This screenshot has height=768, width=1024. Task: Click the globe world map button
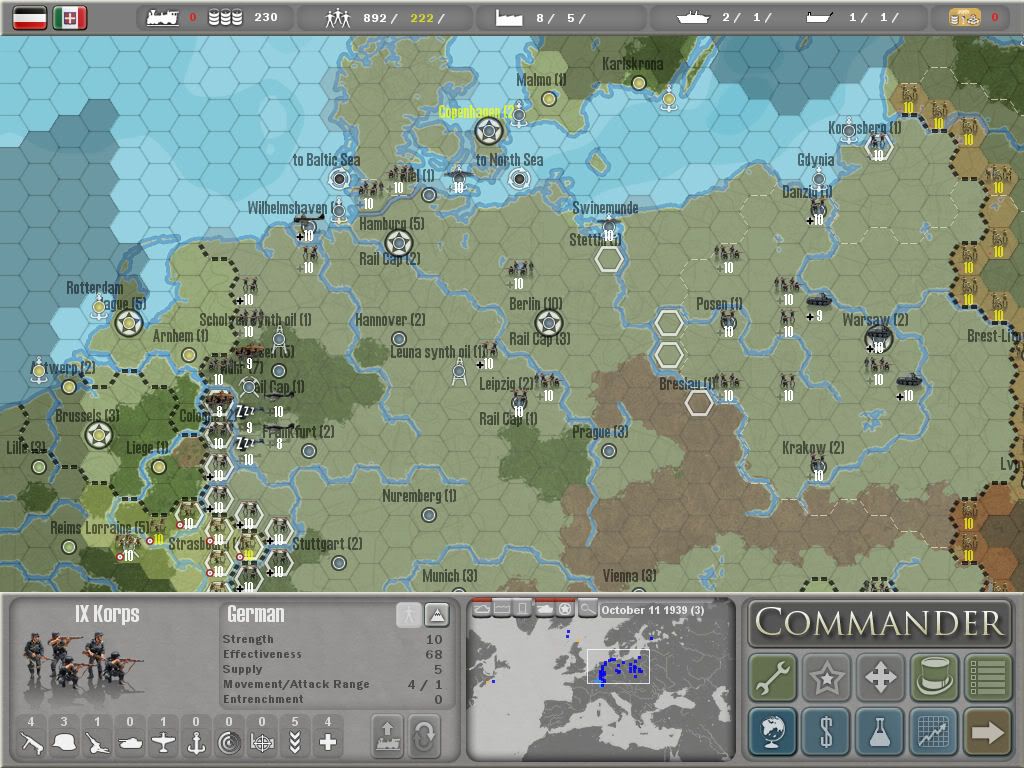click(x=773, y=731)
